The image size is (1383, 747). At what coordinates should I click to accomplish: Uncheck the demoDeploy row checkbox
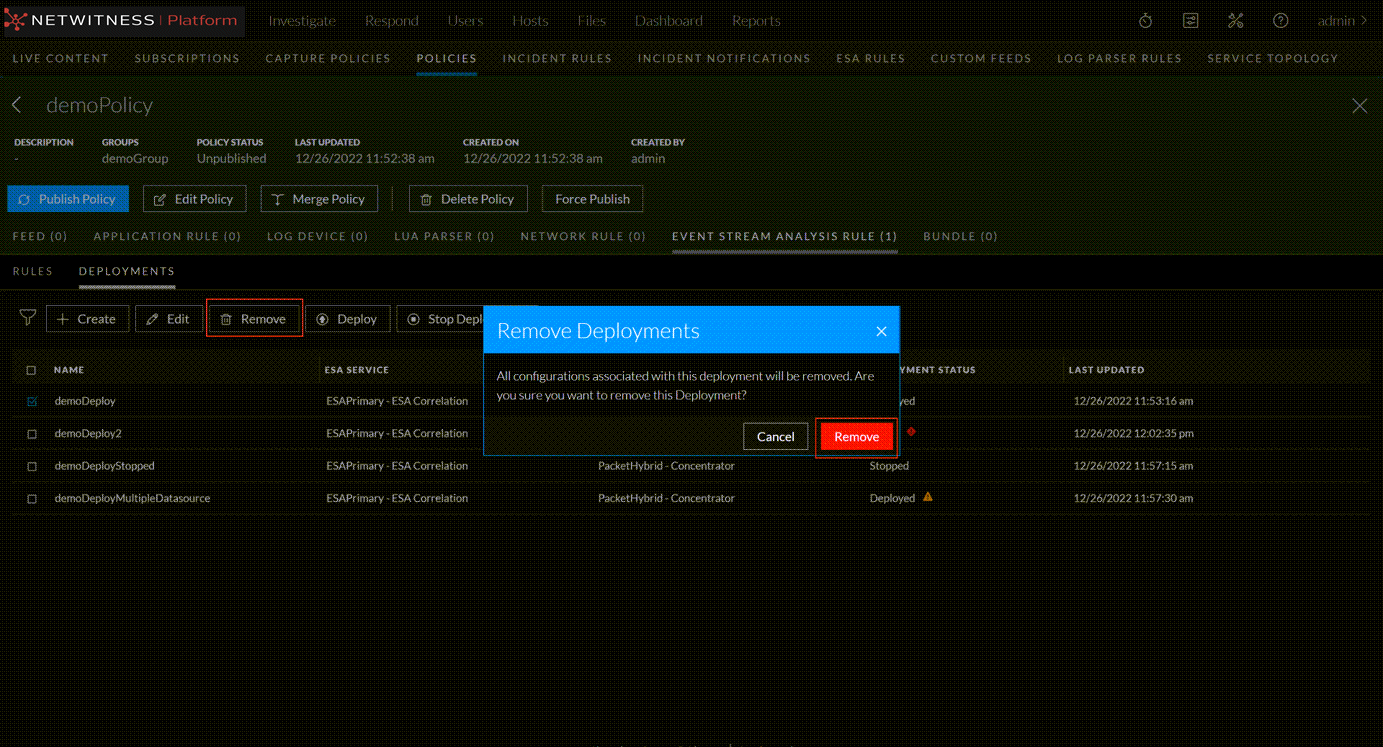[x=32, y=401]
